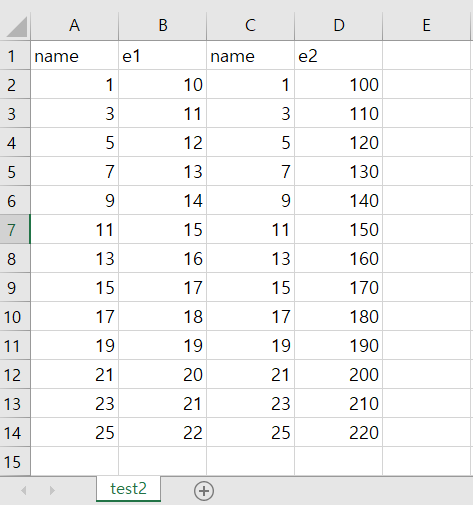Select column E header

tap(426, 26)
